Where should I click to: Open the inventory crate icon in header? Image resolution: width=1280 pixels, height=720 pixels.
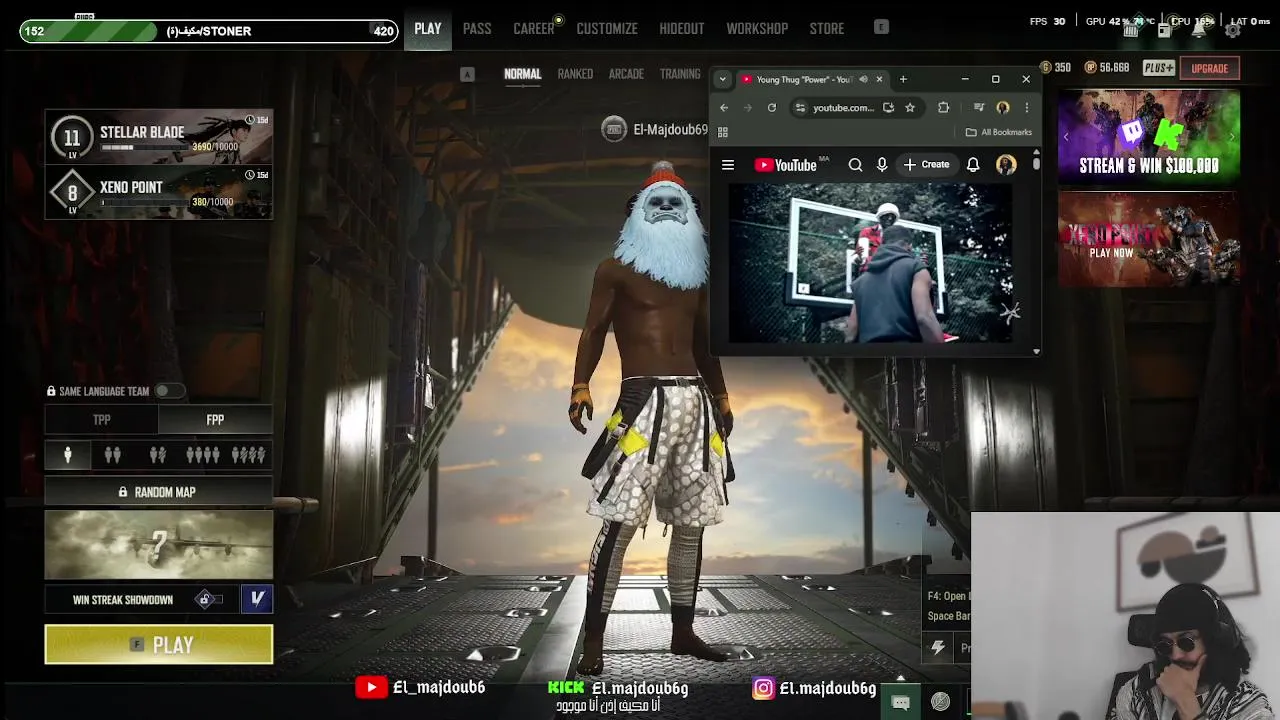[x=1131, y=30]
